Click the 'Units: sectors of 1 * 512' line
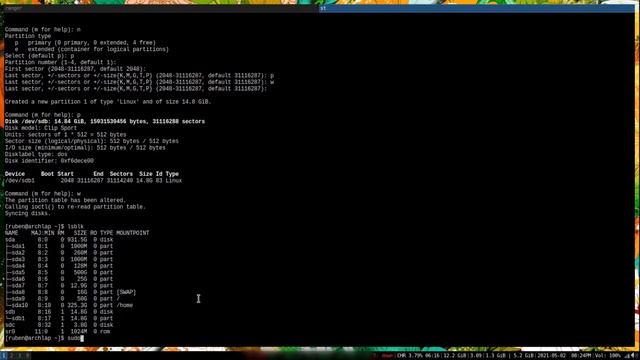Screen dimensions: 640x360 pos(65,135)
